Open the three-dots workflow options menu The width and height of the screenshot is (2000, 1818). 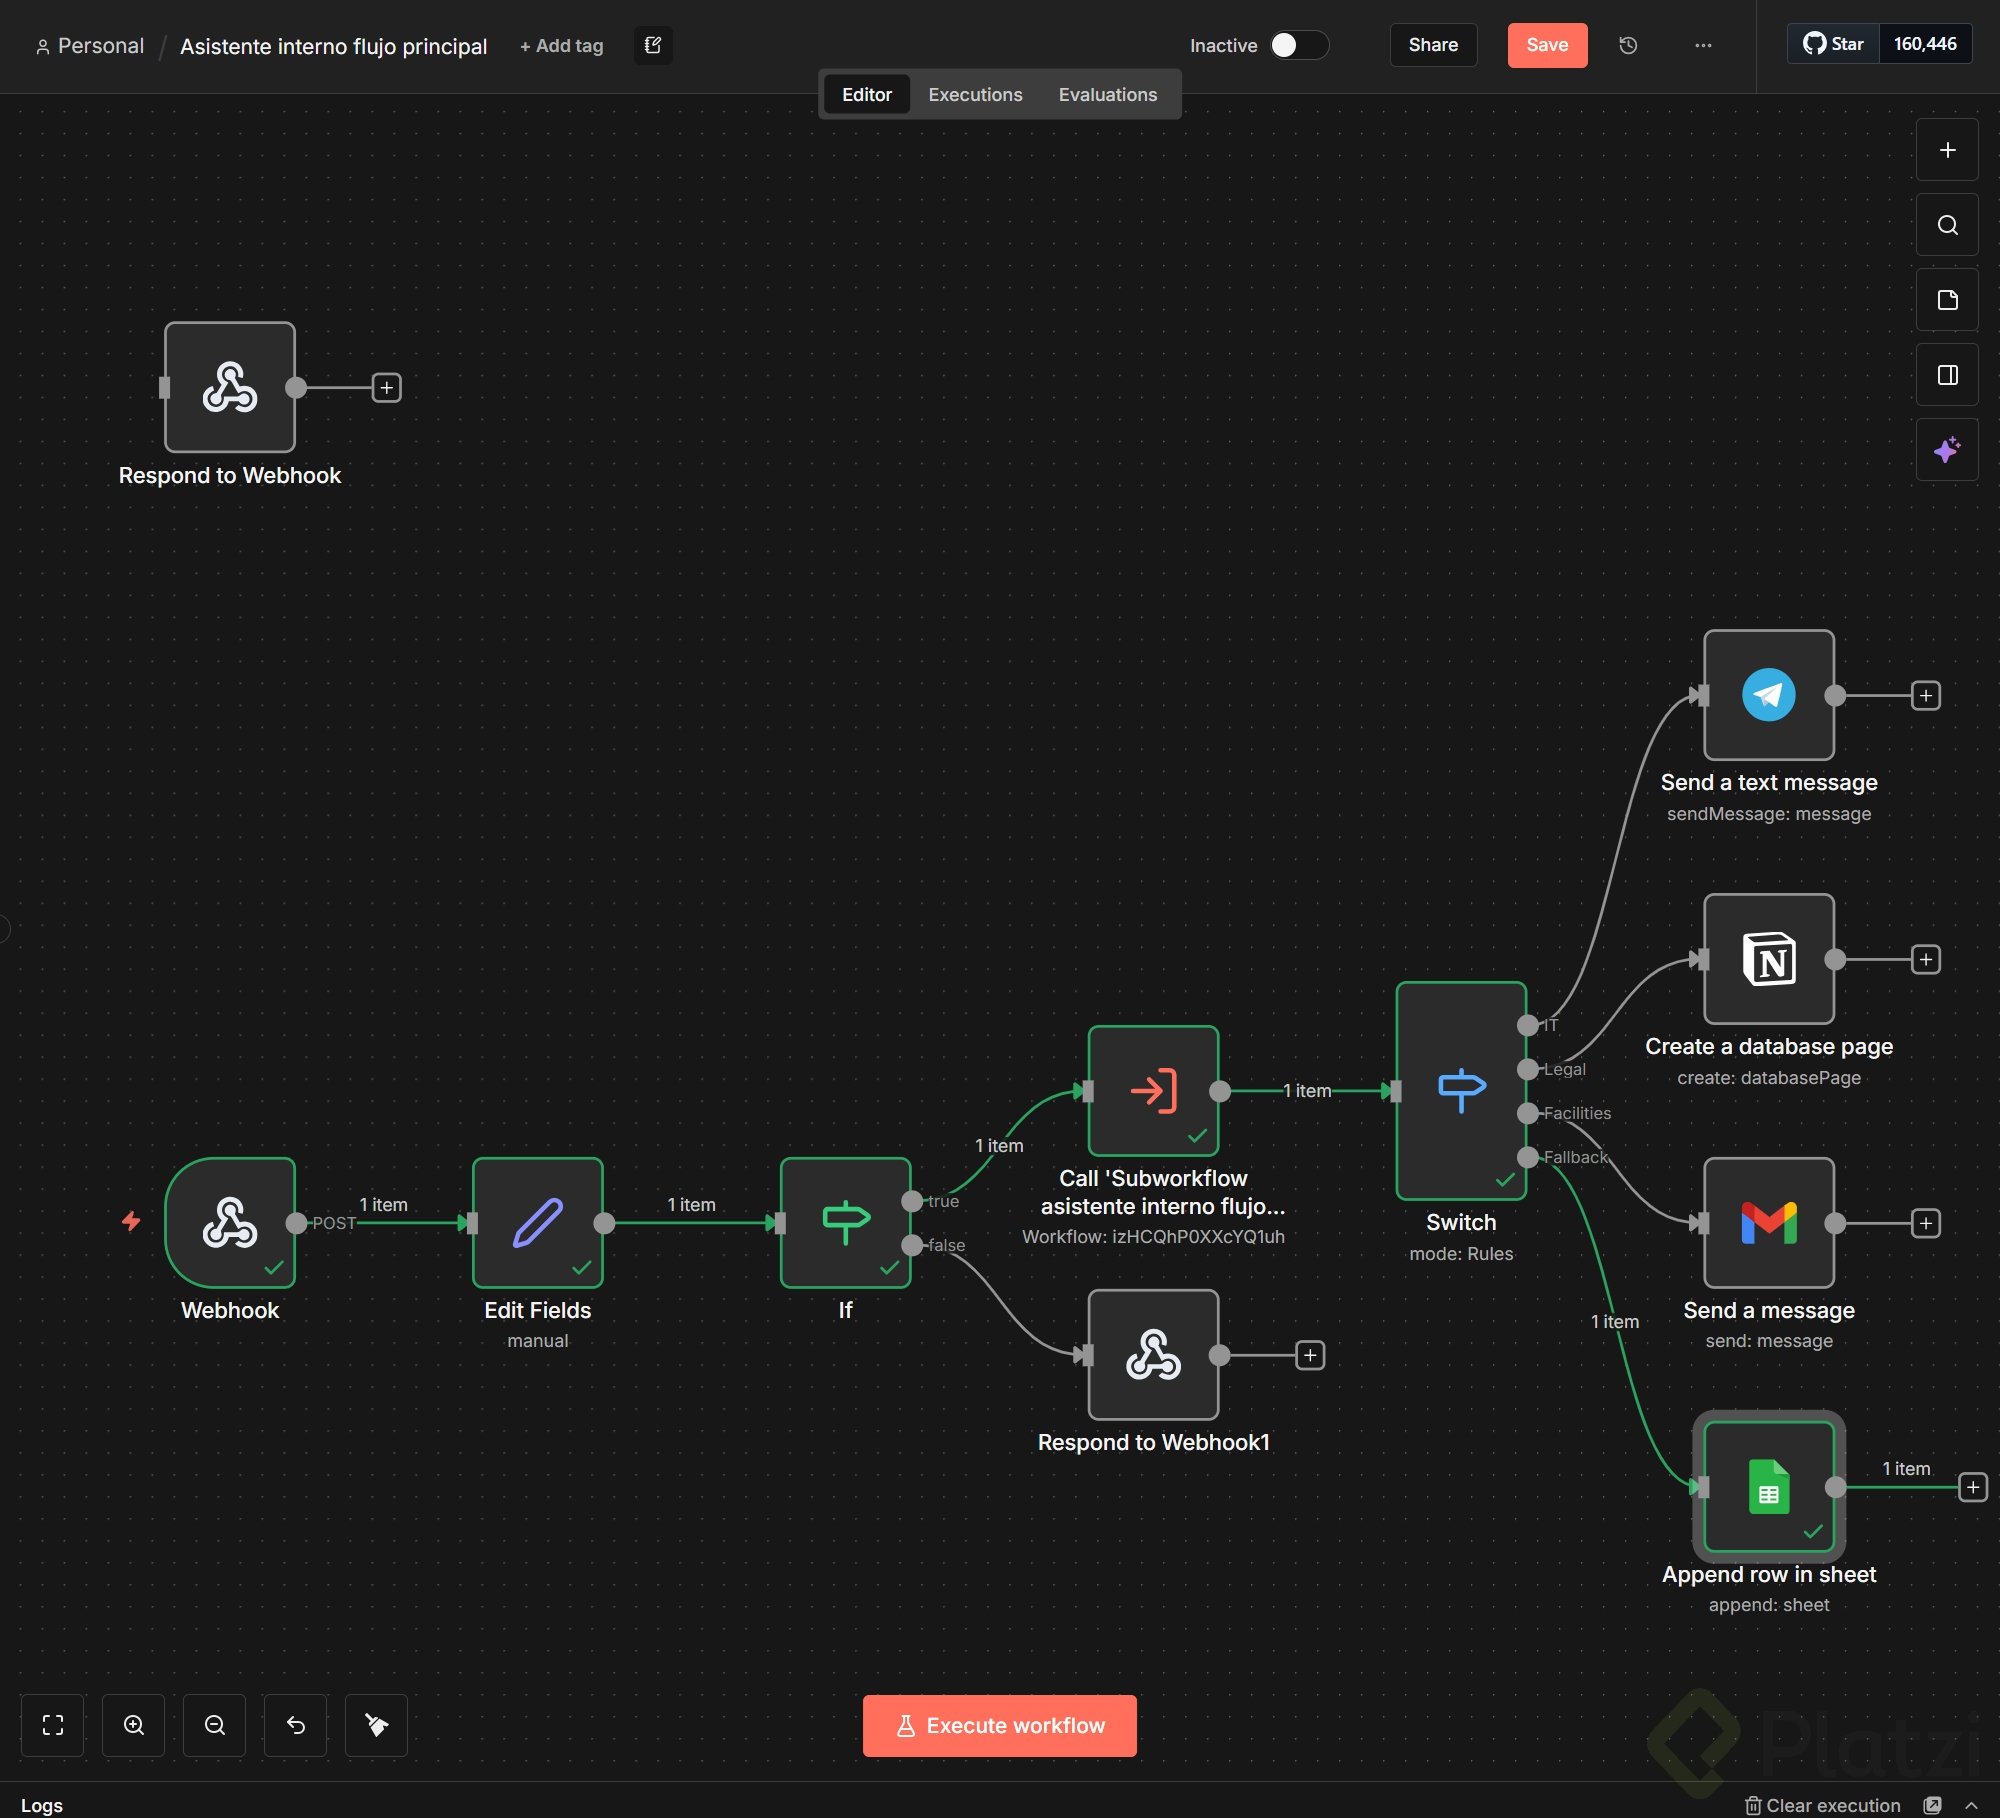coord(1703,45)
